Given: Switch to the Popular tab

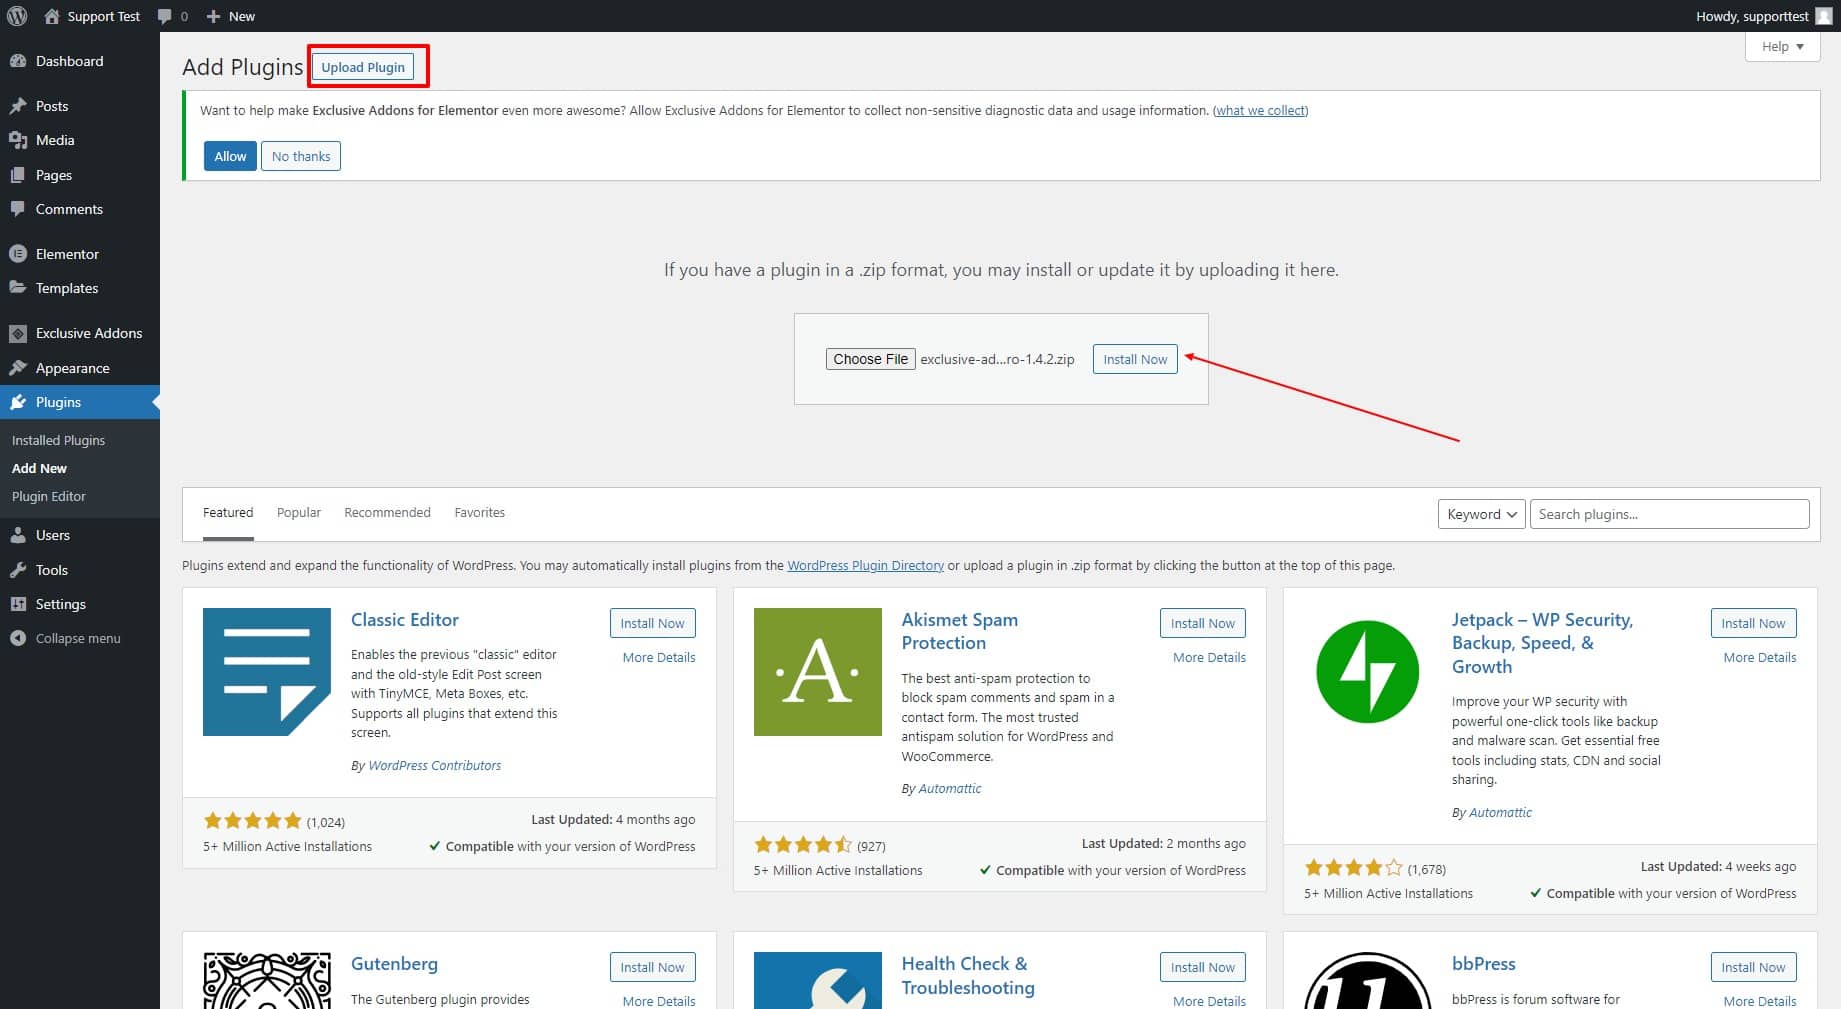Looking at the screenshot, I should pyautogui.click(x=299, y=513).
